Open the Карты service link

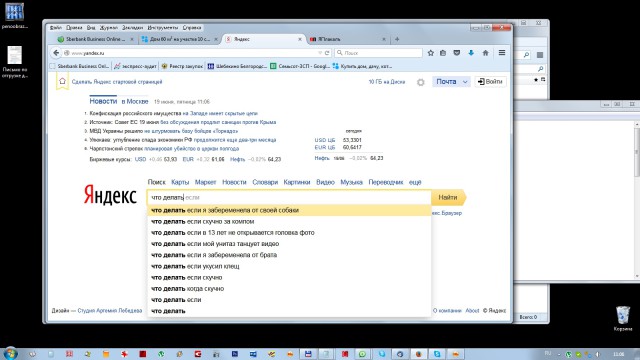(180, 182)
